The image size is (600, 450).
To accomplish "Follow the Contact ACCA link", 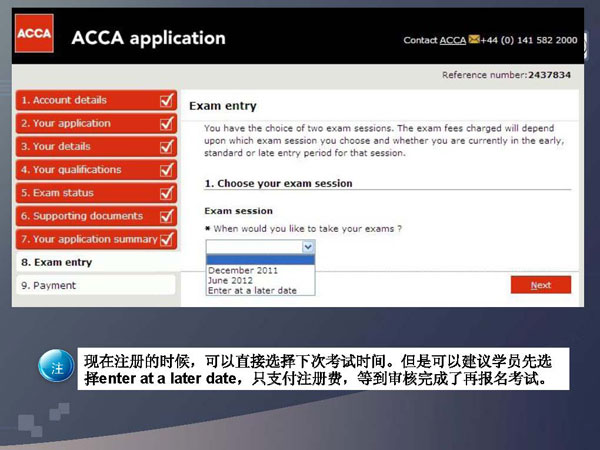I will 453,40.
